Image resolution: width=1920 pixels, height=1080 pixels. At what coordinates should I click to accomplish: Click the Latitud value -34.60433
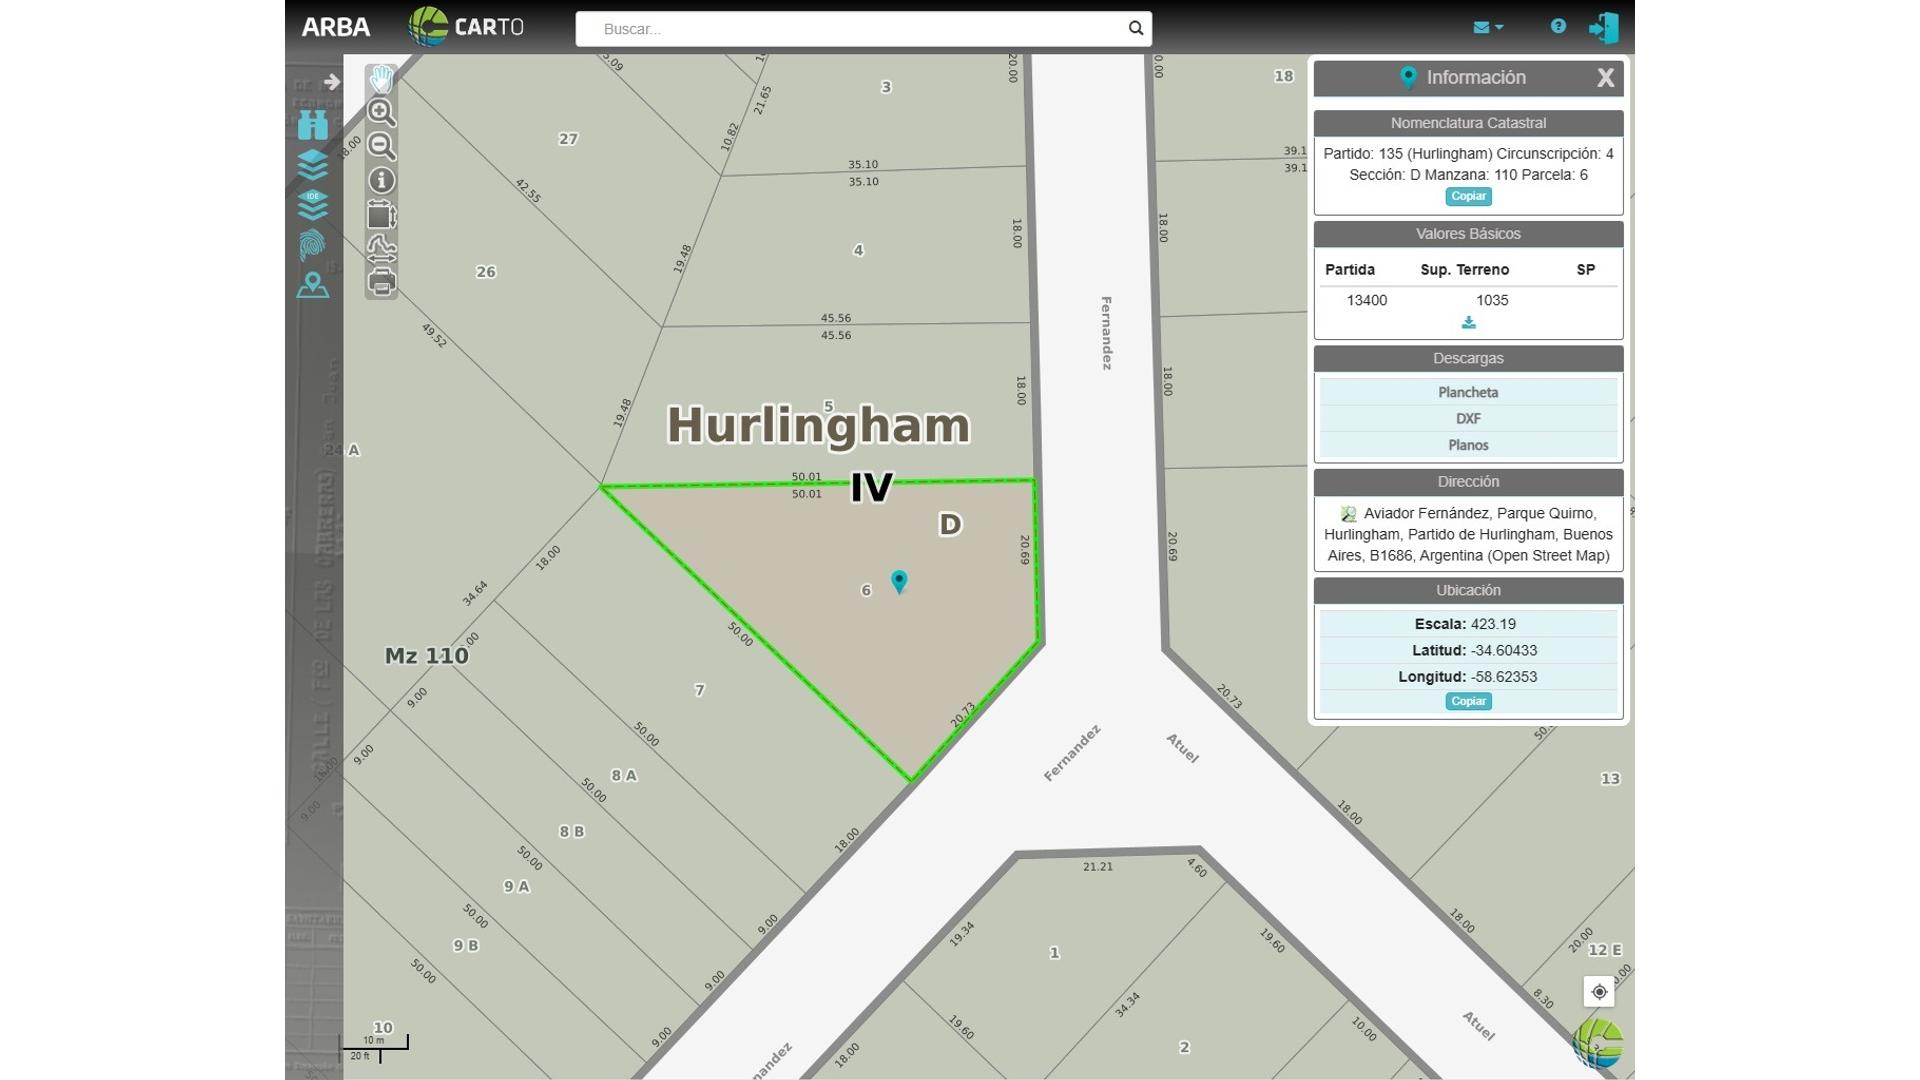[1504, 650]
